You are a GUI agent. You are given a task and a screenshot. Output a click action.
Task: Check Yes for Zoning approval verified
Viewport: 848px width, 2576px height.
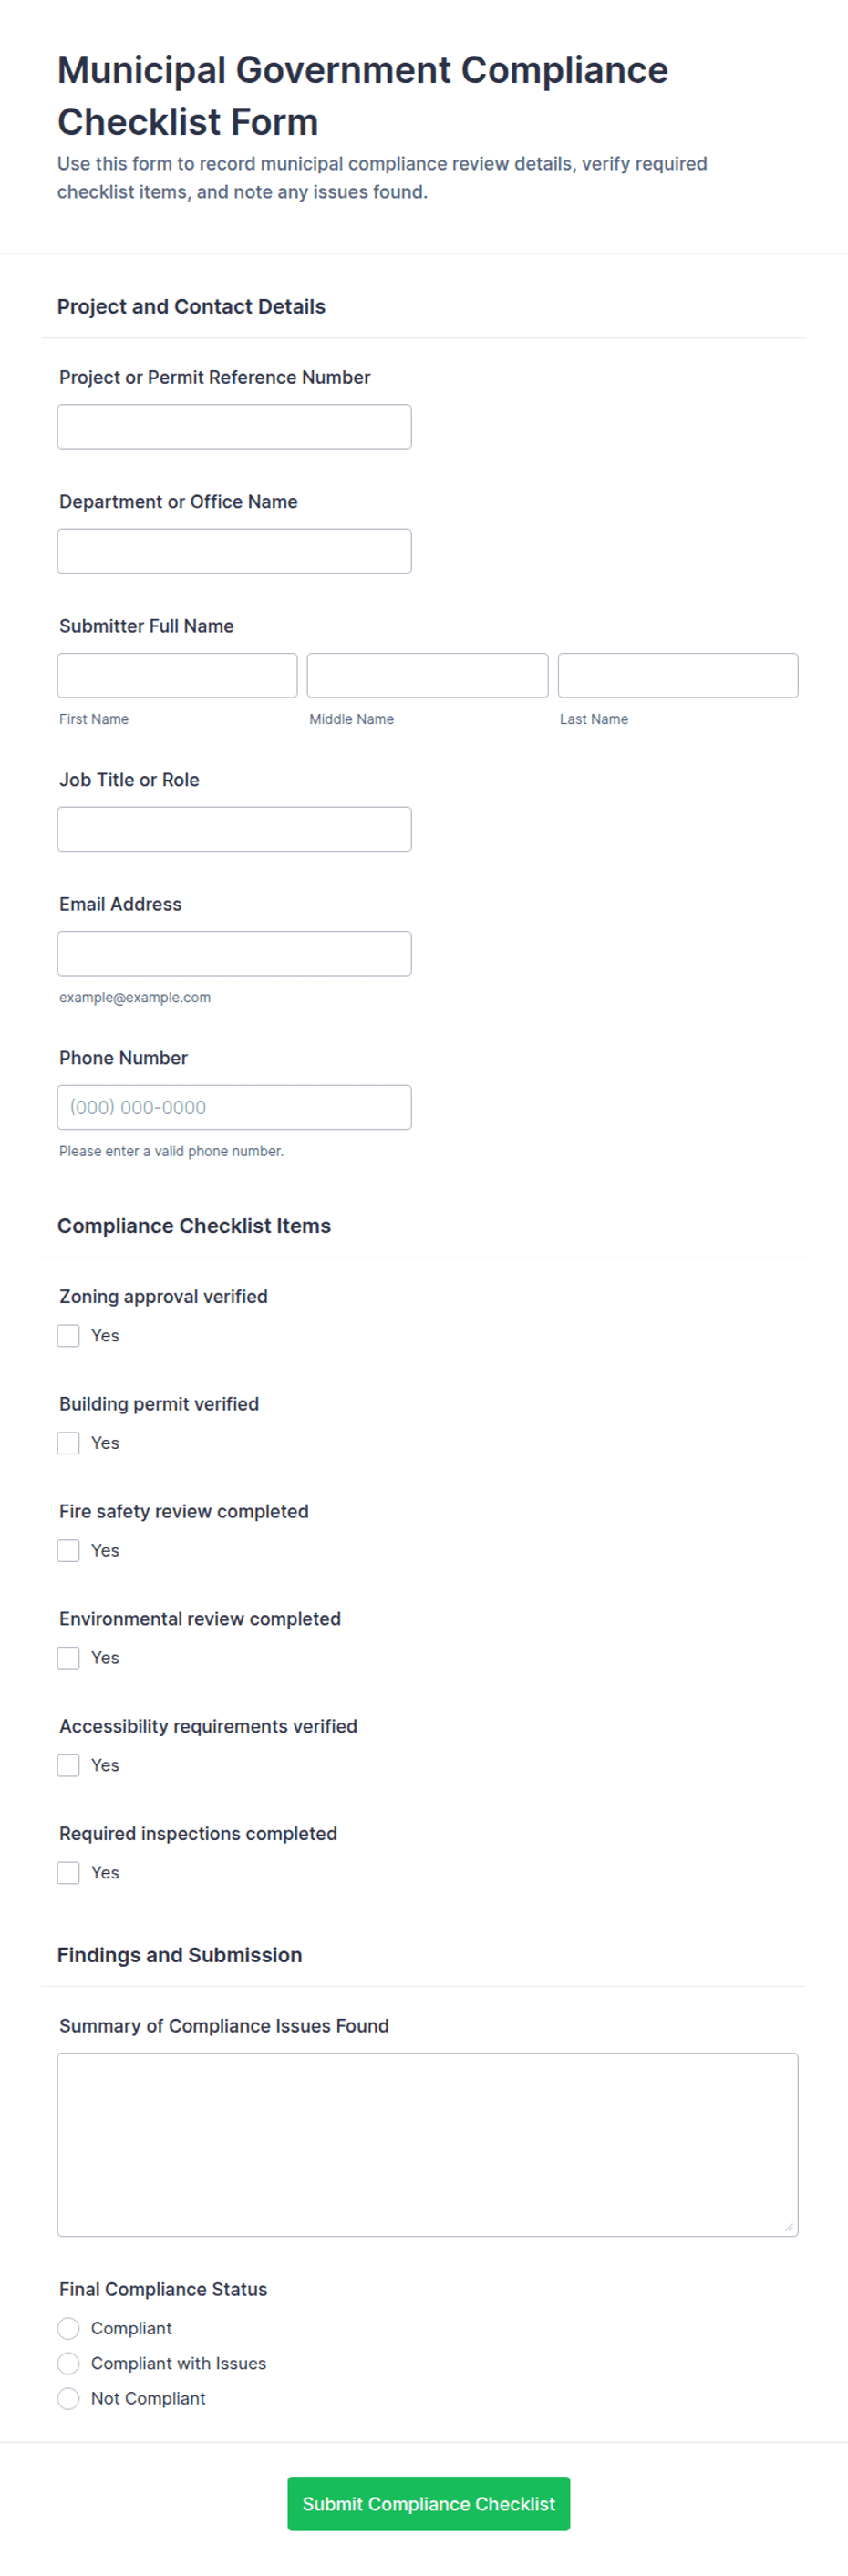(x=68, y=1336)
